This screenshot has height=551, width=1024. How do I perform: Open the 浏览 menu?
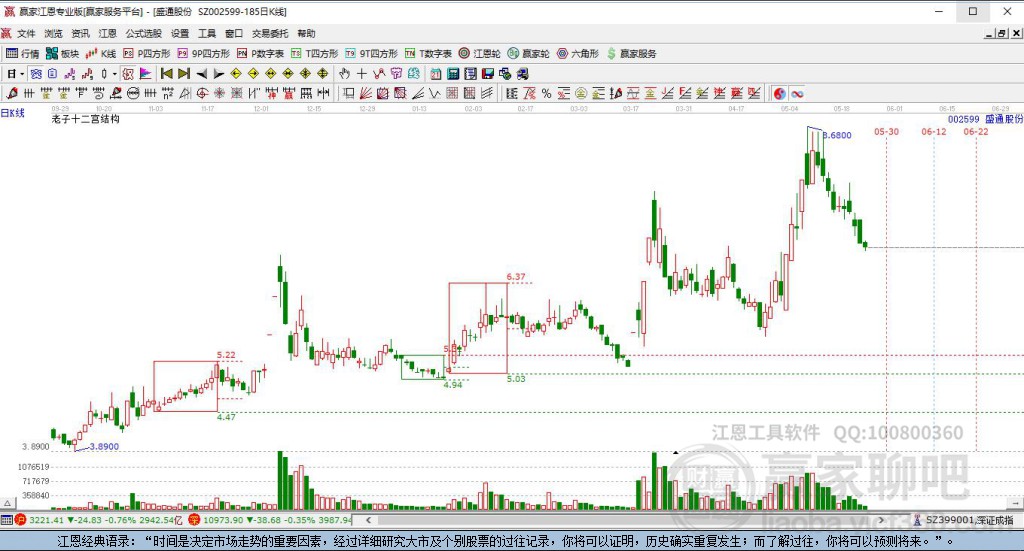point(54,33)
